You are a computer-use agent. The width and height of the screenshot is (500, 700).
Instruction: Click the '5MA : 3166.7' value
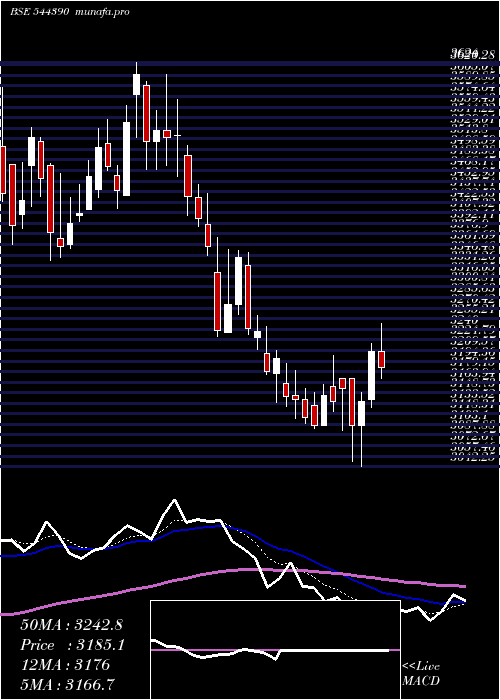(69, 685)
